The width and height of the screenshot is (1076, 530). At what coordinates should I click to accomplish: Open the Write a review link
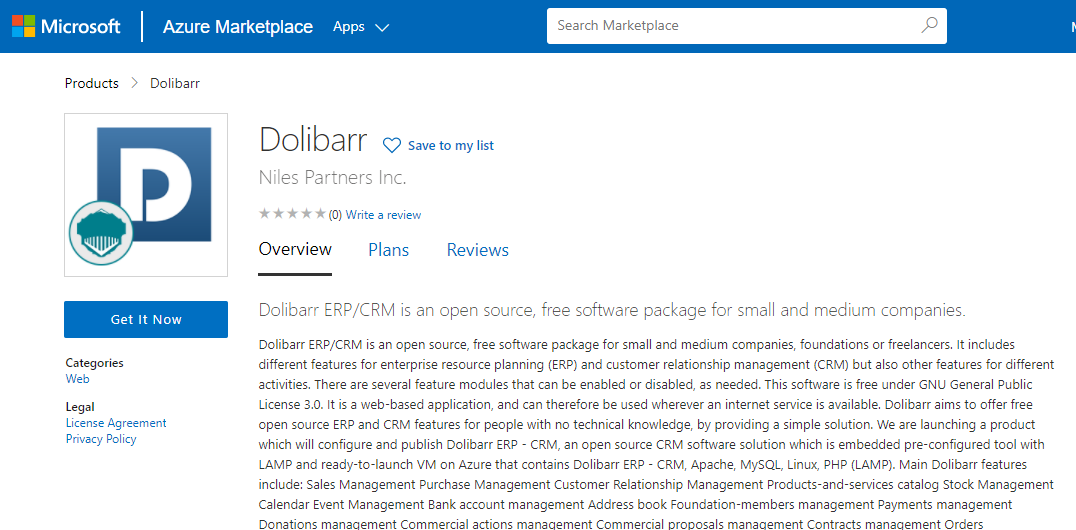tap(383, 215)
